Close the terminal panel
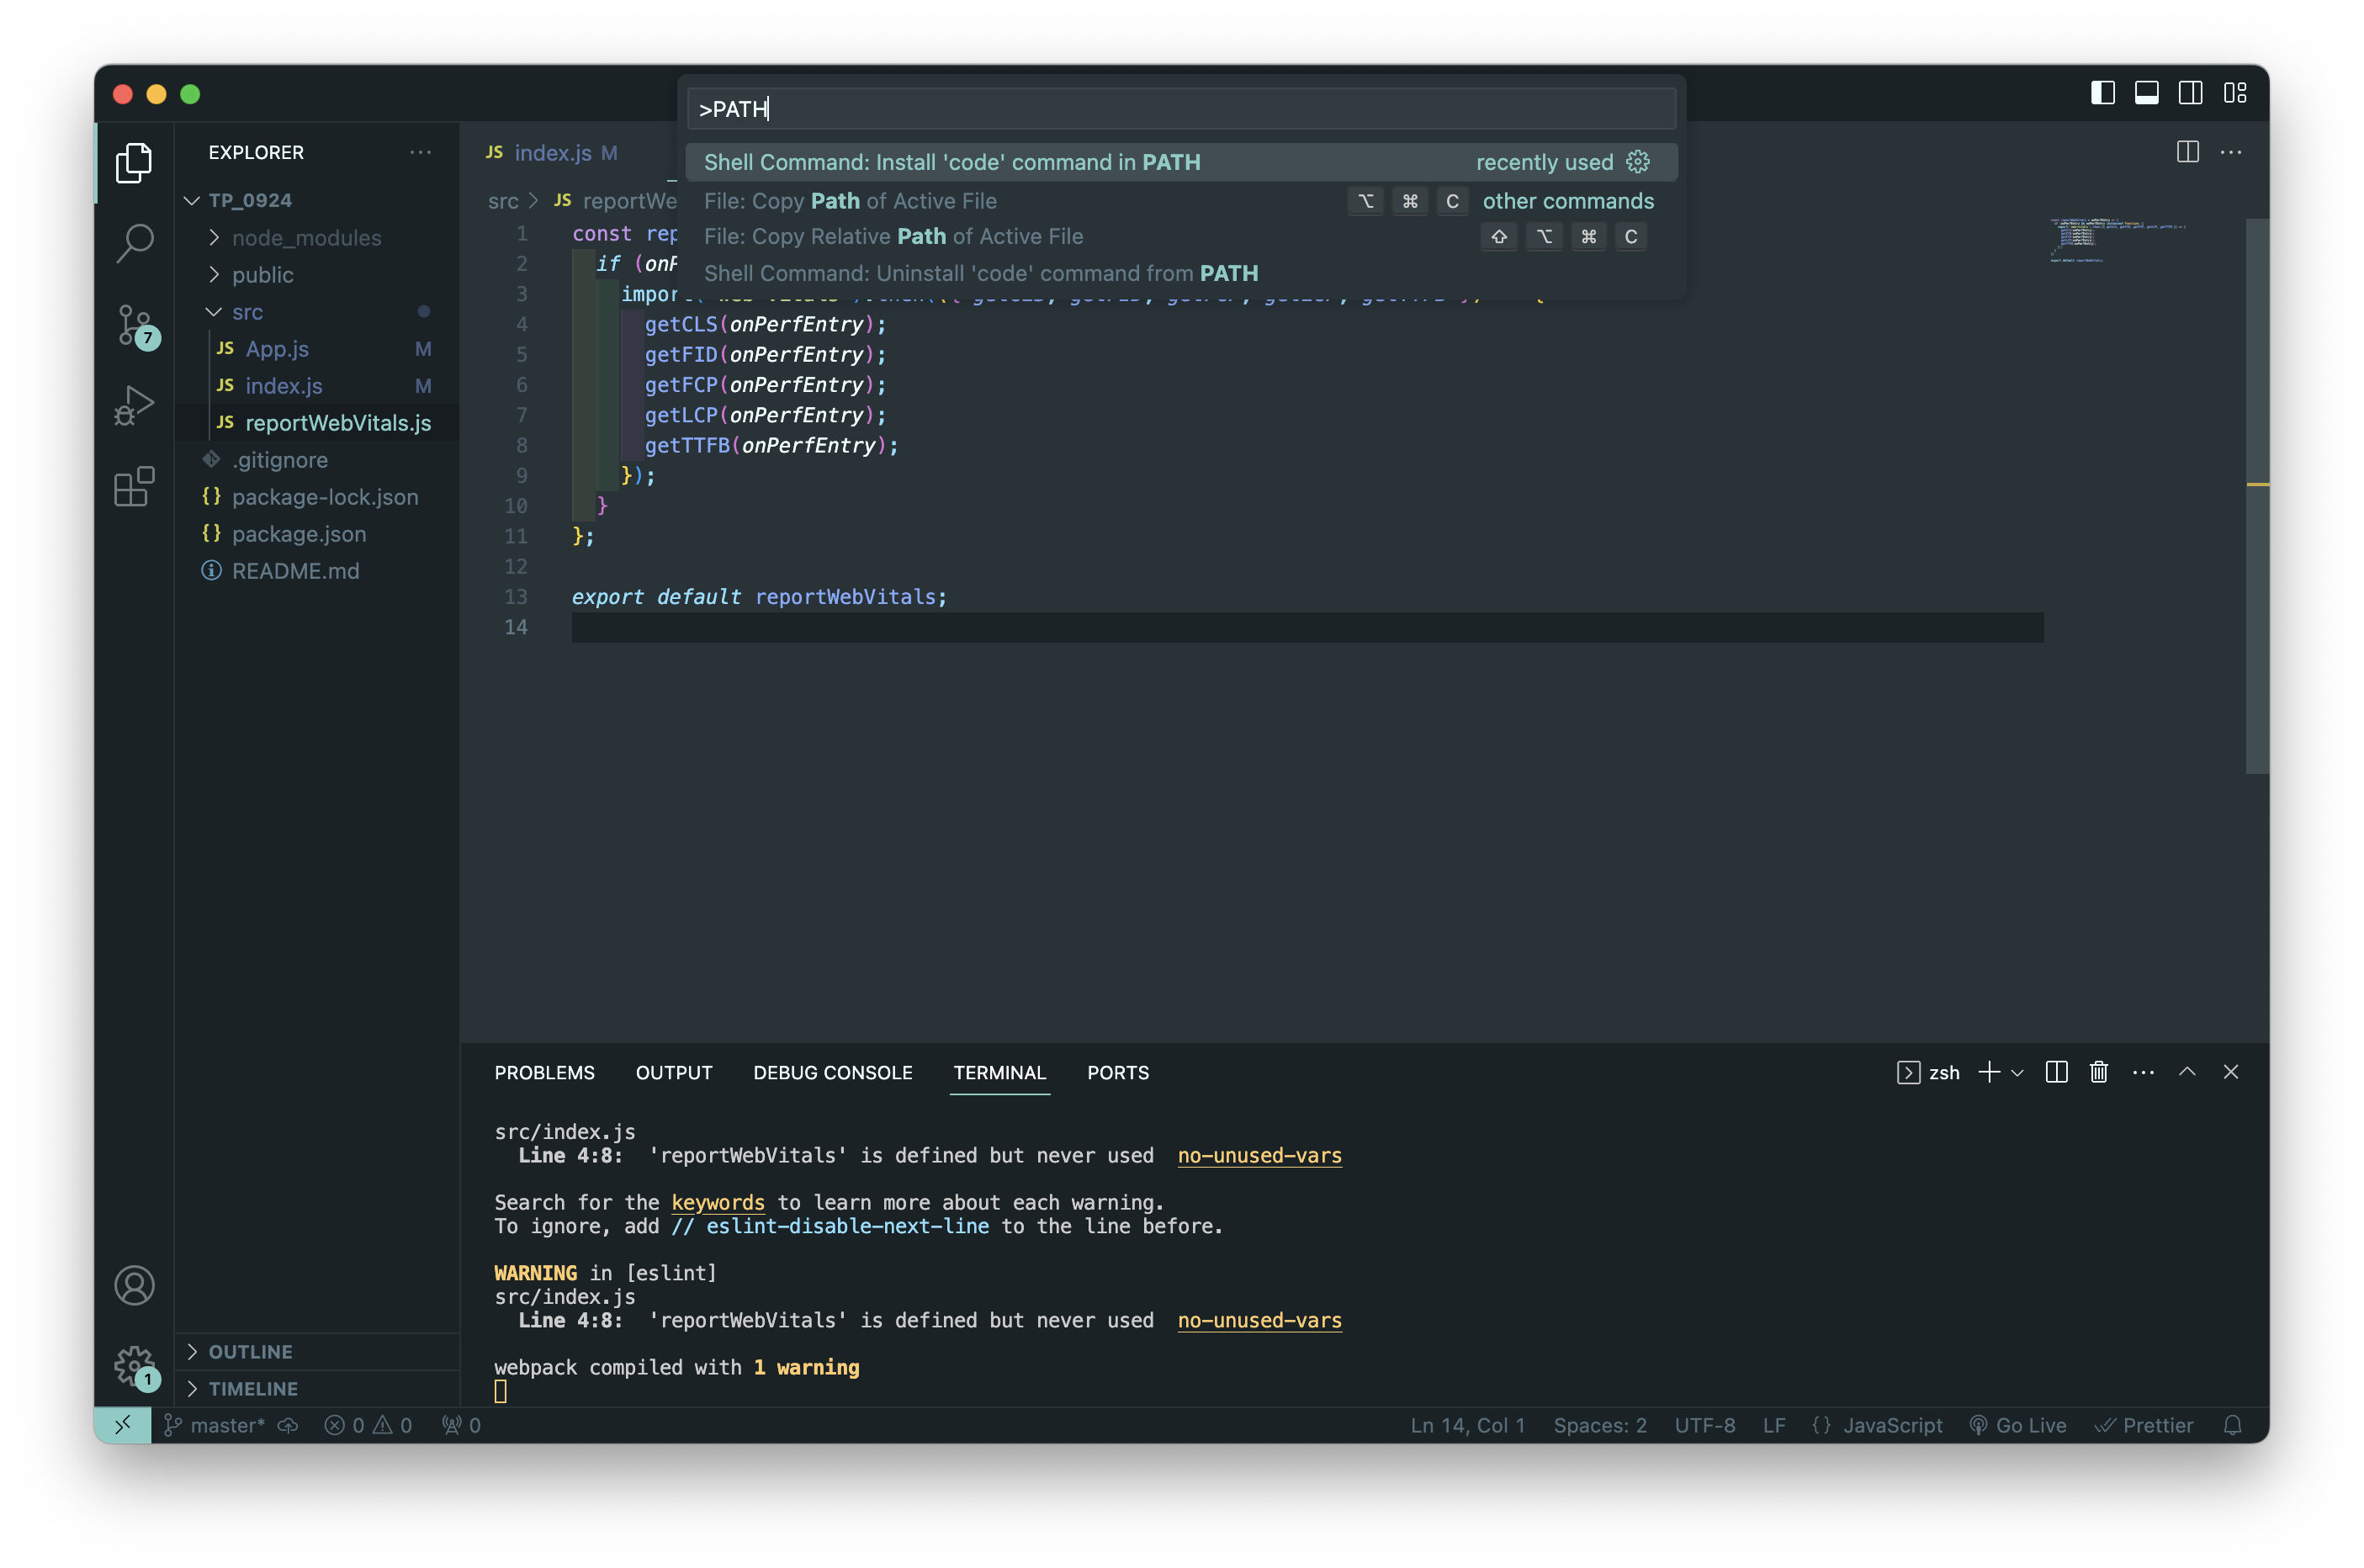 point(2230,1072)
